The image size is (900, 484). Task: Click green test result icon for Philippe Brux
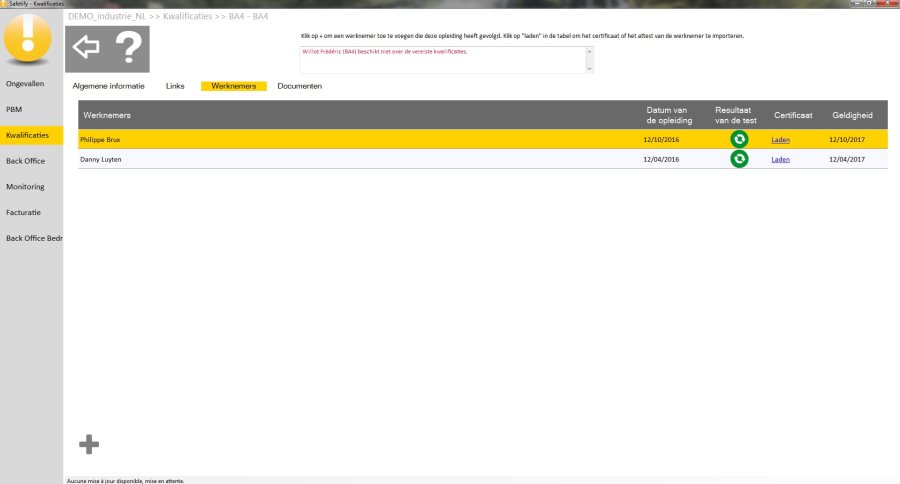(x=739, y=140)
